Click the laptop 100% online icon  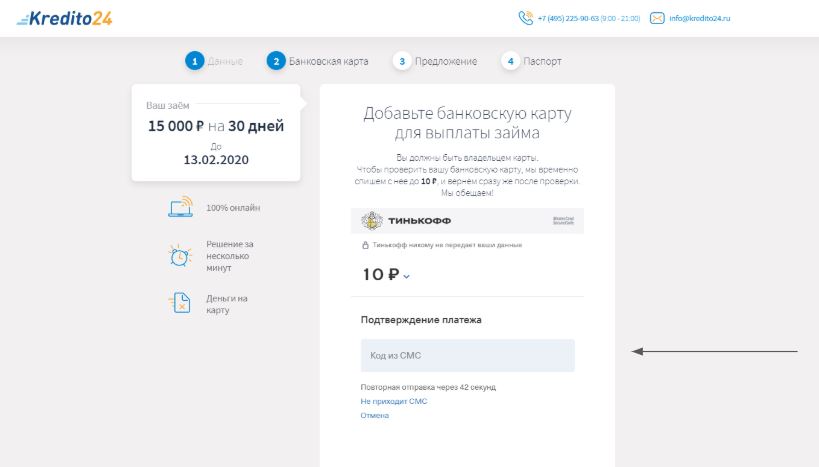coord(181,207)
